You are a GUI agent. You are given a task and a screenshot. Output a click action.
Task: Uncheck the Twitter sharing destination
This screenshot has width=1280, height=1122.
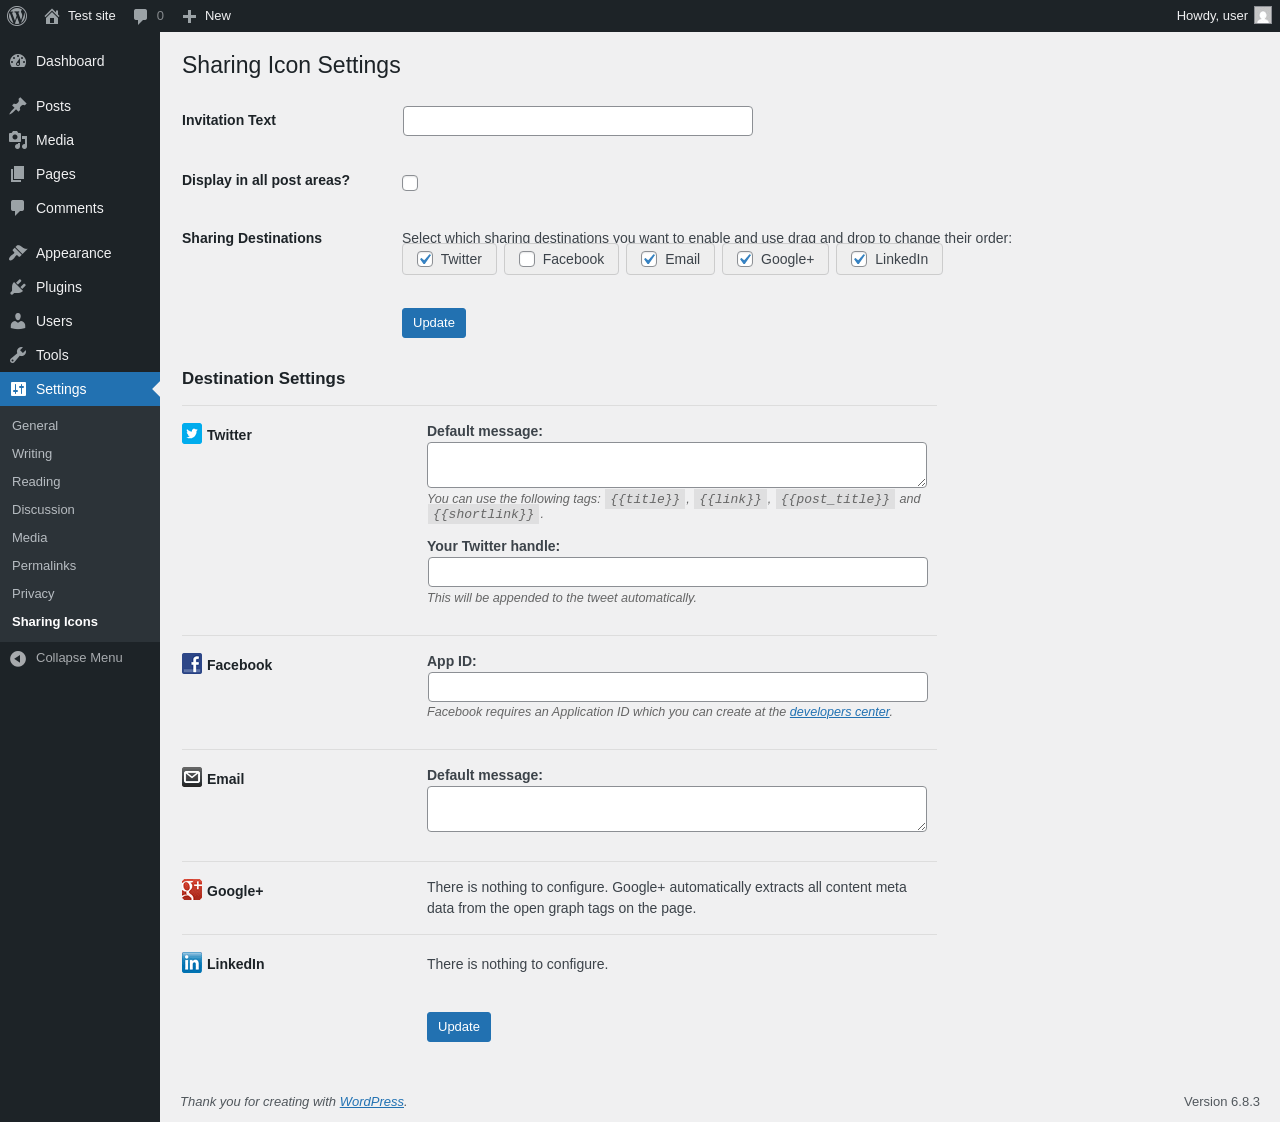click(425, 259)
